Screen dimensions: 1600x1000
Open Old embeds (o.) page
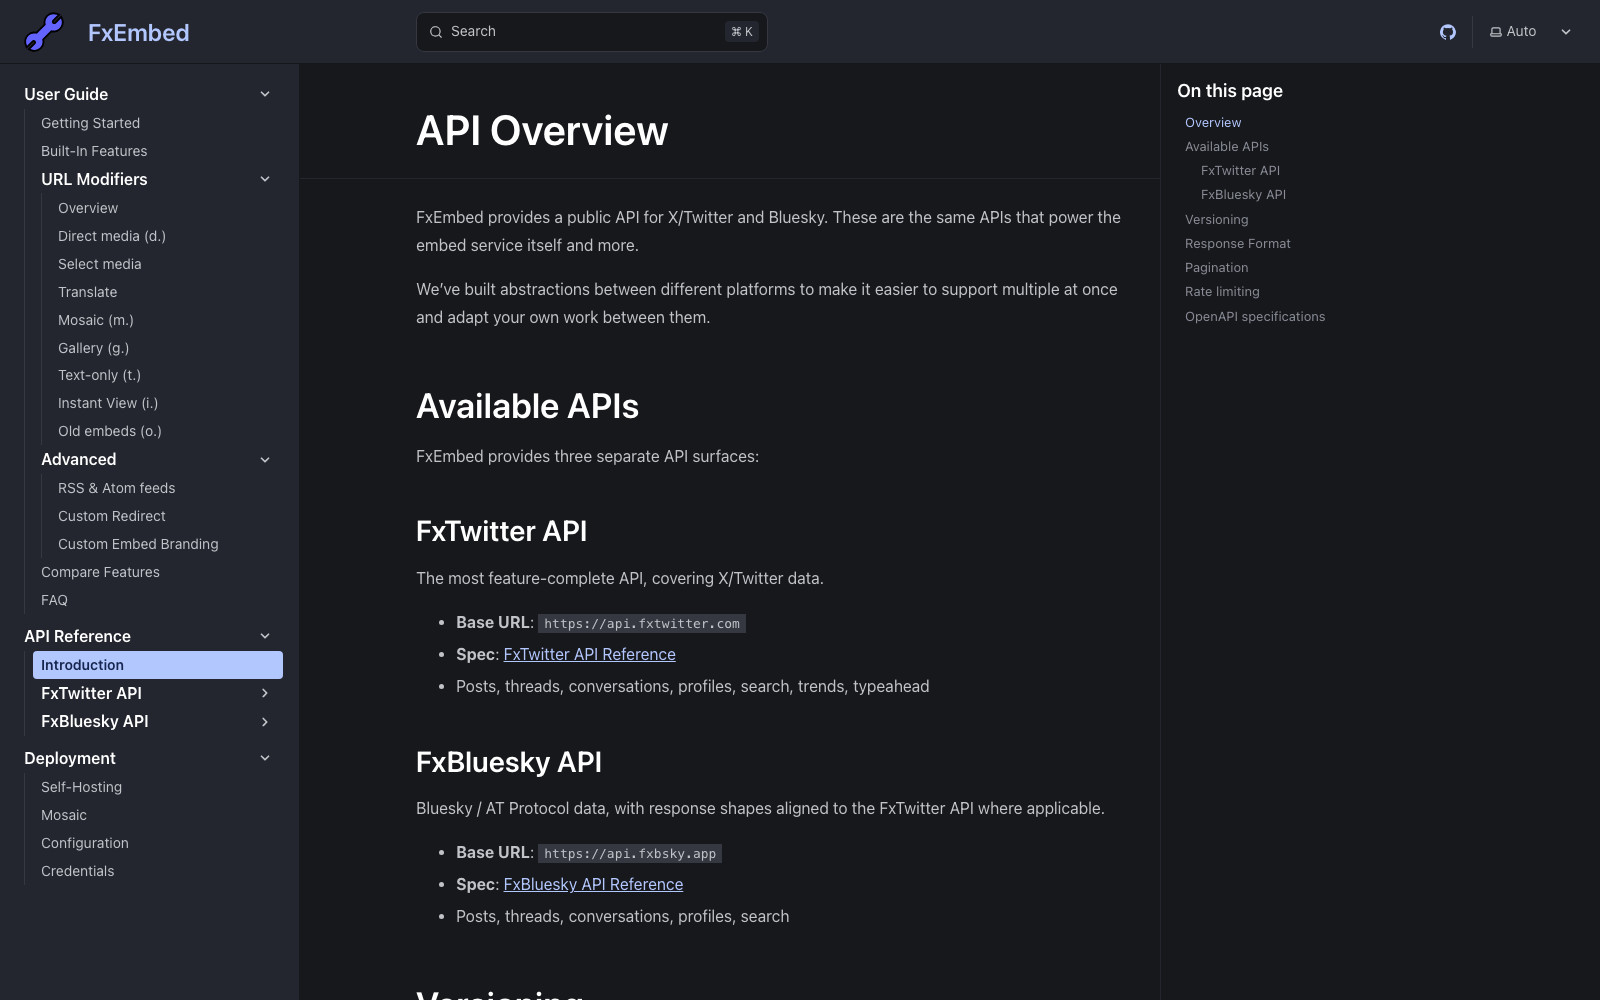coord(110,431)
